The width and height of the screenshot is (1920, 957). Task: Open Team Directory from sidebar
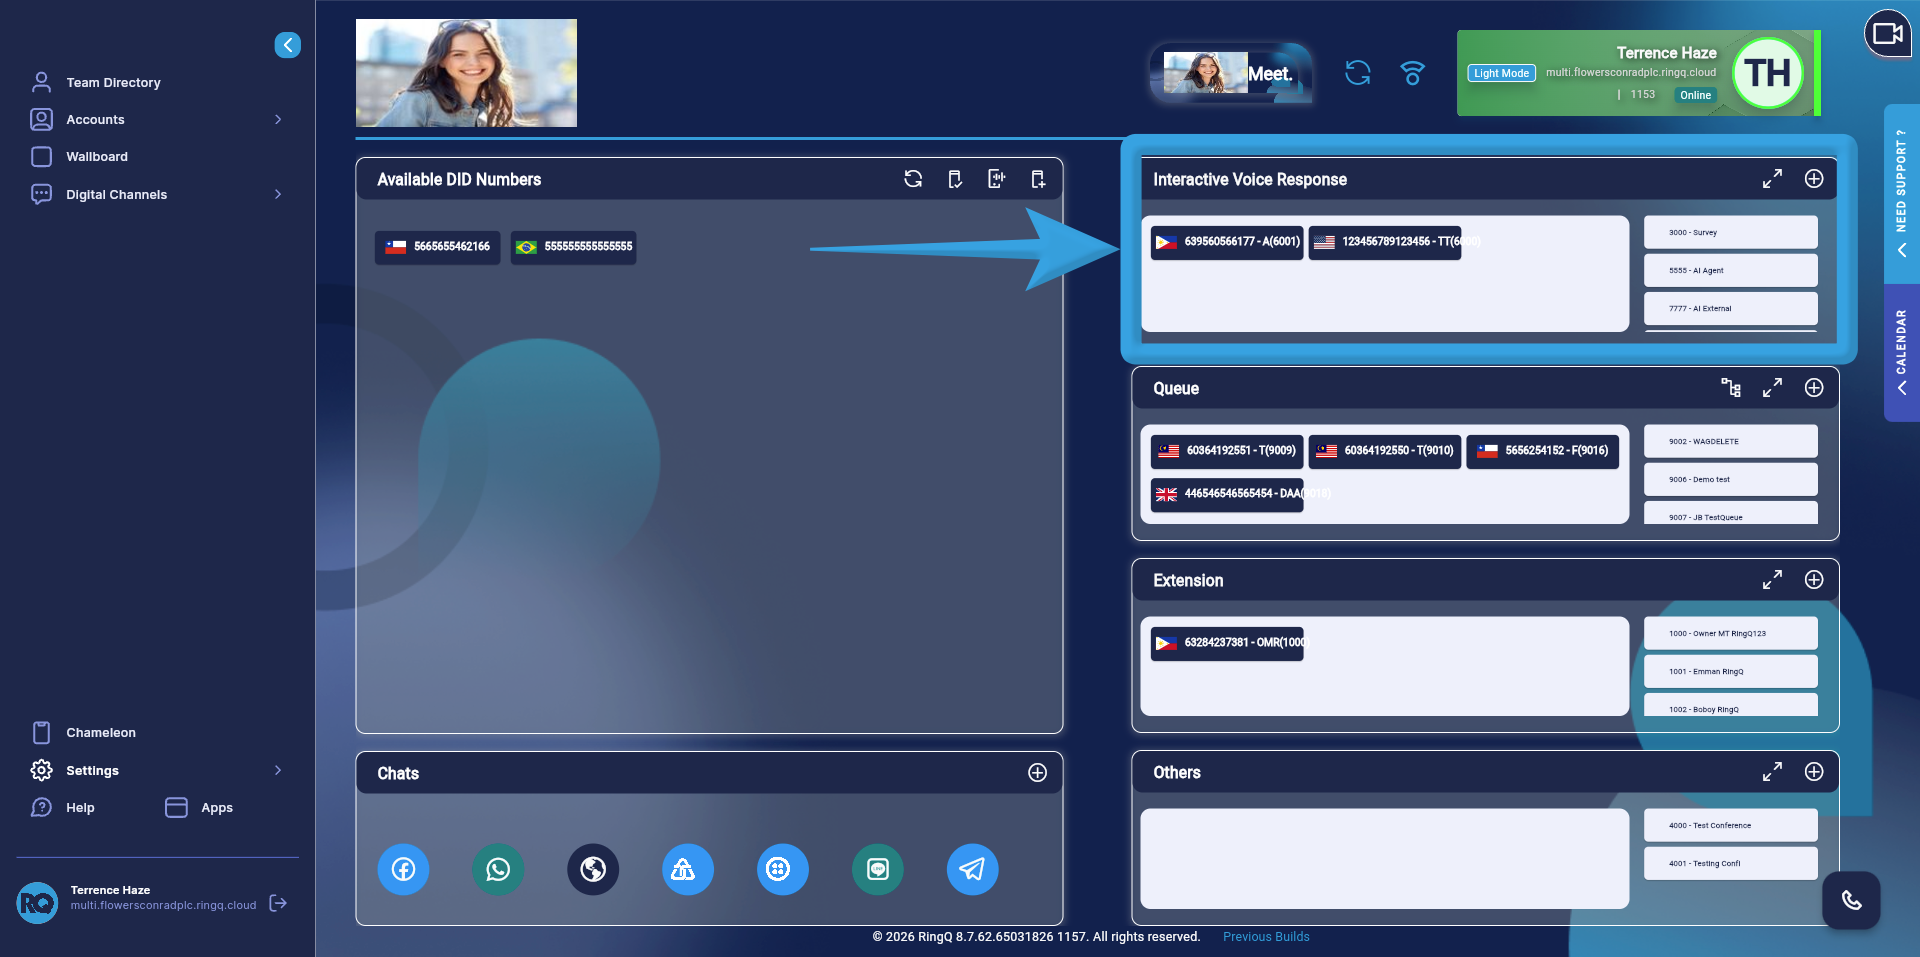point(113,82)
